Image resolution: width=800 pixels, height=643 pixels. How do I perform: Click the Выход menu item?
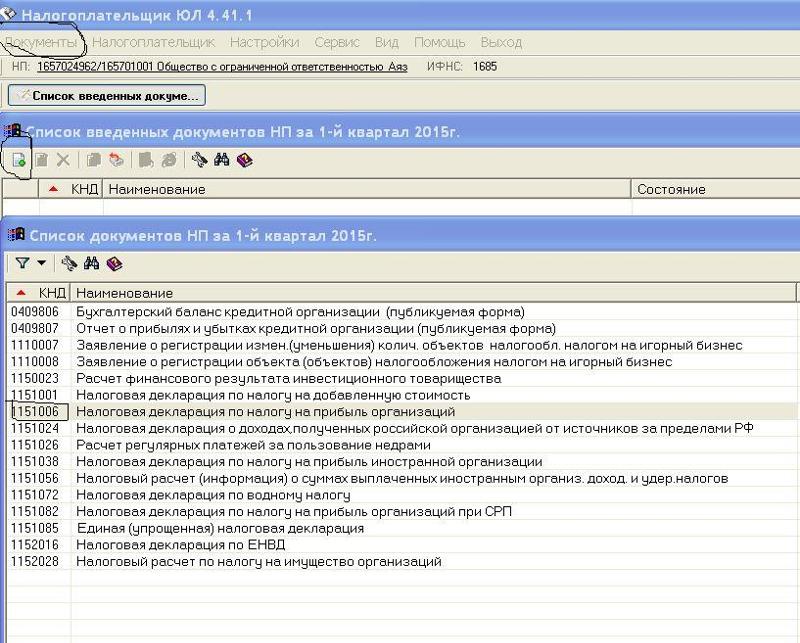click(x=501, y=42)
